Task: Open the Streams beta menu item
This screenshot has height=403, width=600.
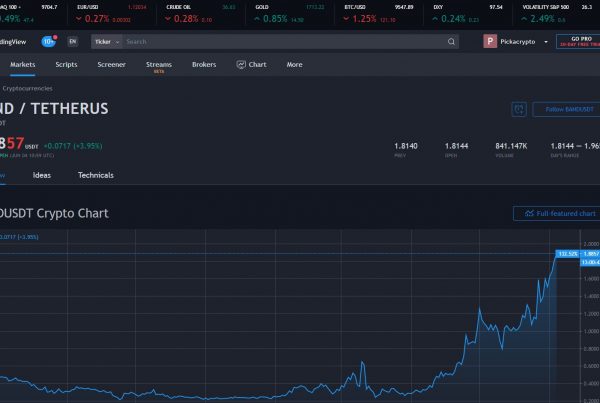Action: pos(159,66)
